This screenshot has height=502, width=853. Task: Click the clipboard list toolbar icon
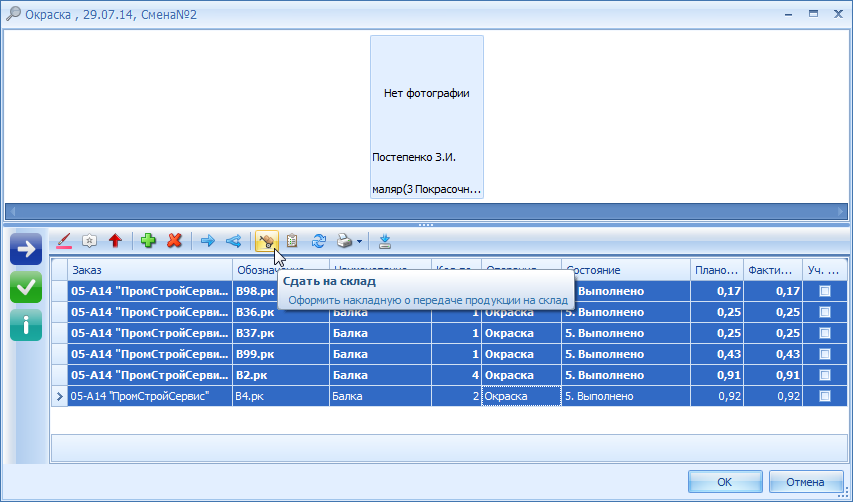[292, 241]
